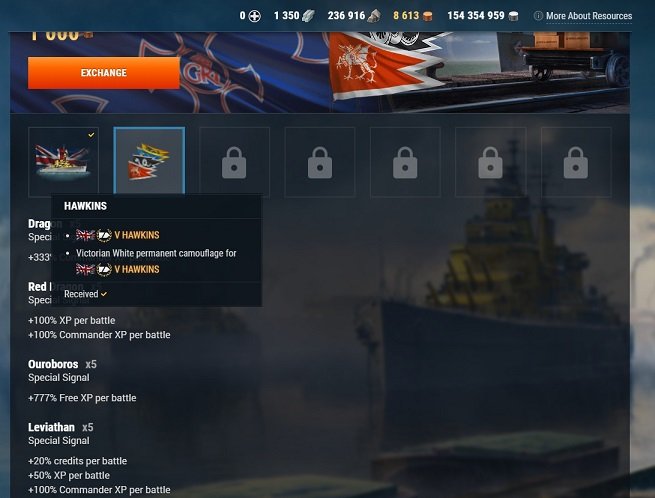The width and height of the screenshot is (655, 498).
Task: Click the info icon beside More About Resources
Action: pyautogui.click(x=538, y=16)
